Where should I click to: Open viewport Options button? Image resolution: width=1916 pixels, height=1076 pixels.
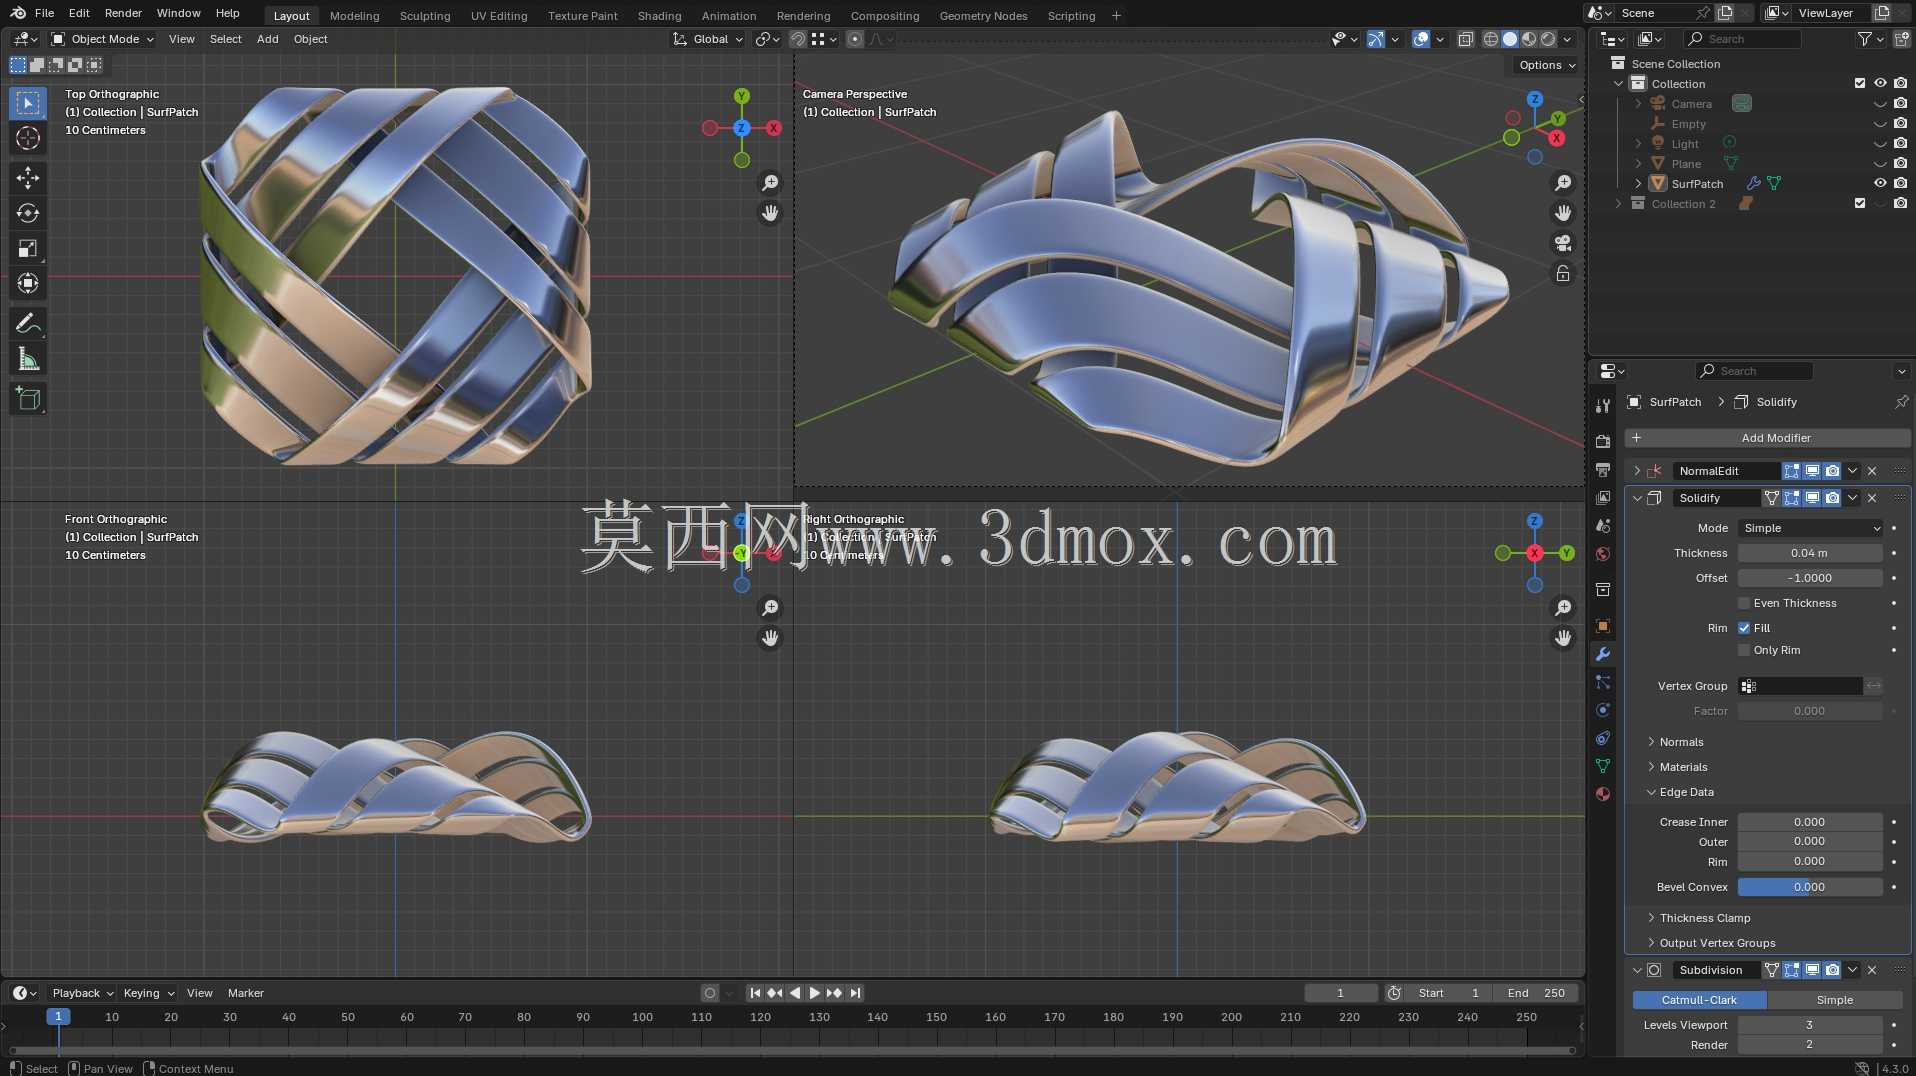coord(1547,65)
